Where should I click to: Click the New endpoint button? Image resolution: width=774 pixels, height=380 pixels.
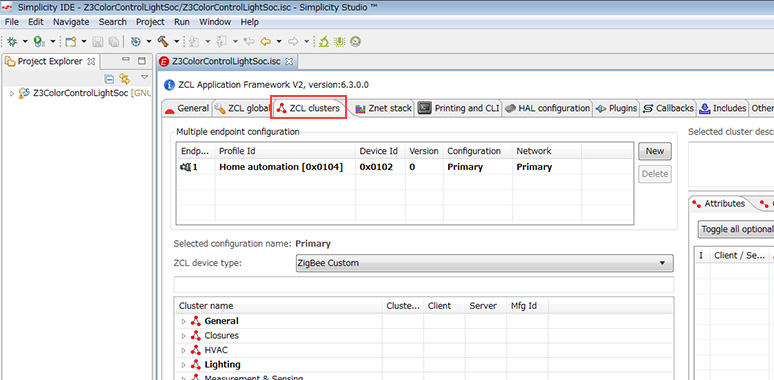click(x=655, y=151)
